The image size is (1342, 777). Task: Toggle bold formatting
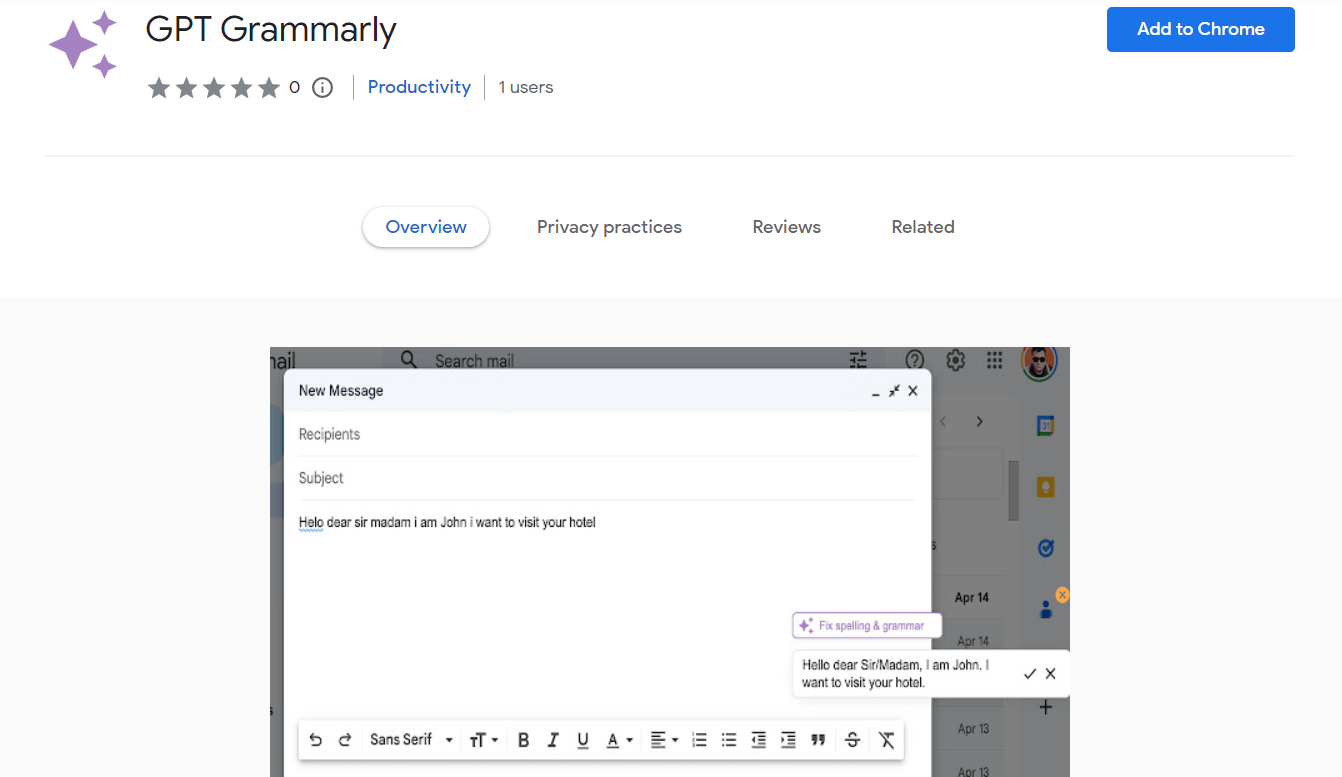coord(523,740)
